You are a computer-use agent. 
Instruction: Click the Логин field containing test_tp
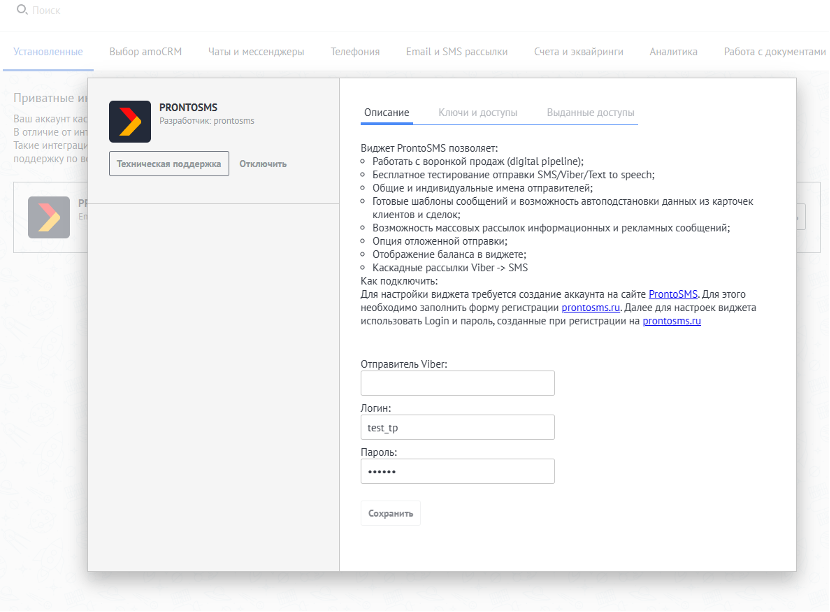pos(457,427)
